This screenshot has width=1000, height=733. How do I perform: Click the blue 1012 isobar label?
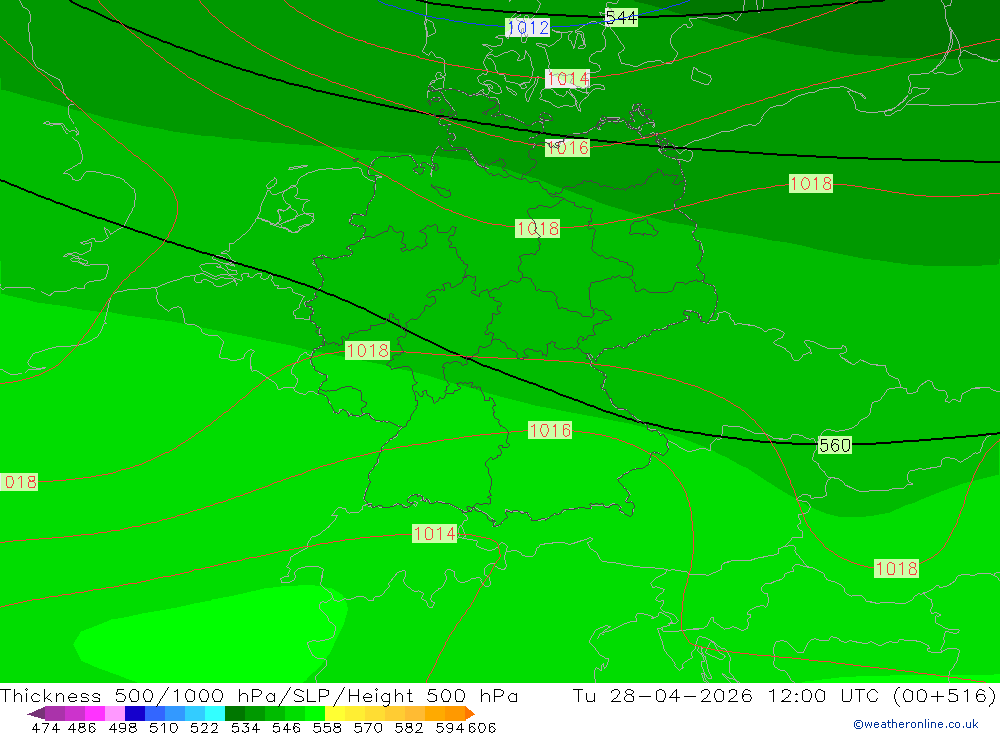(x=527, y=27)
